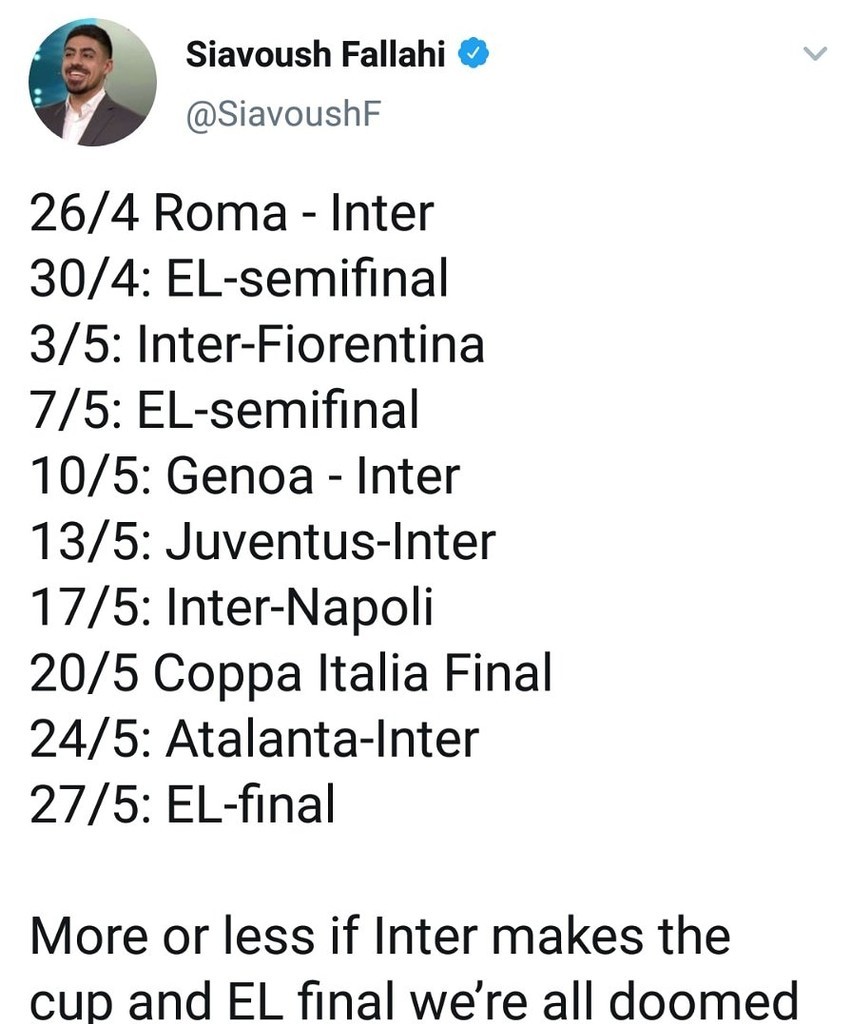Open the @SiavoushF handle link

[x=283, y=115]
